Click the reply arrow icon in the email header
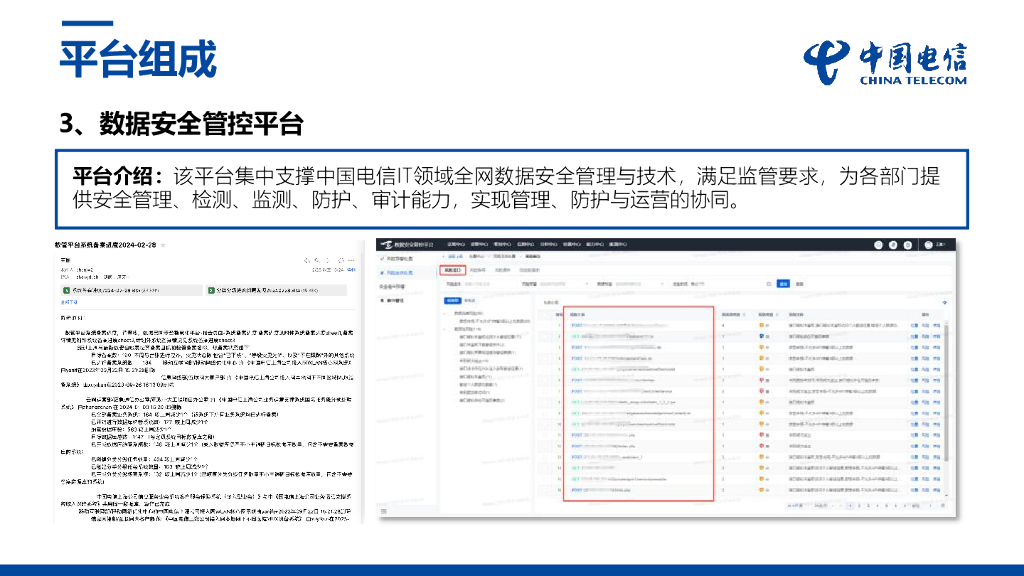The width and height of the screenshot is (1024, 576). coord(306,260)
